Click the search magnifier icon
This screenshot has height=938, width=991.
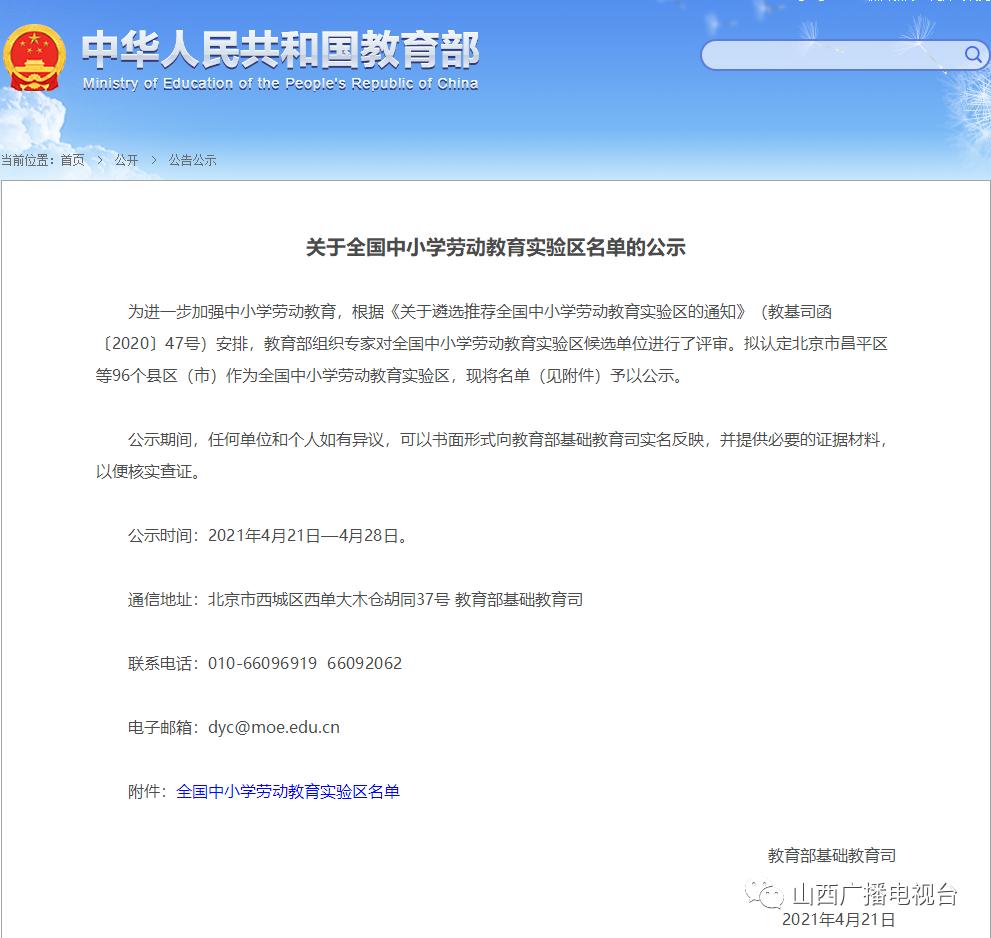click(x=973, y=55)
